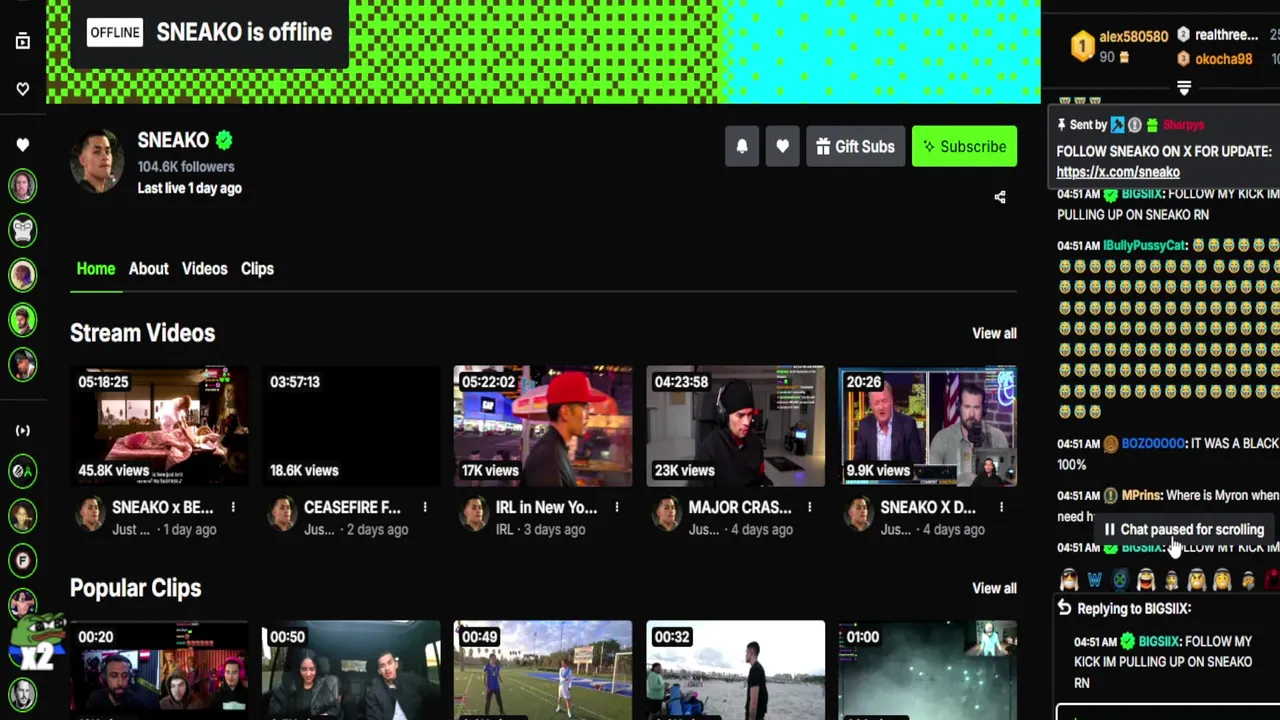1280x720 pixels.
Task: Open options menu for SNEAKO x BE... video
Action: (233, 507)
